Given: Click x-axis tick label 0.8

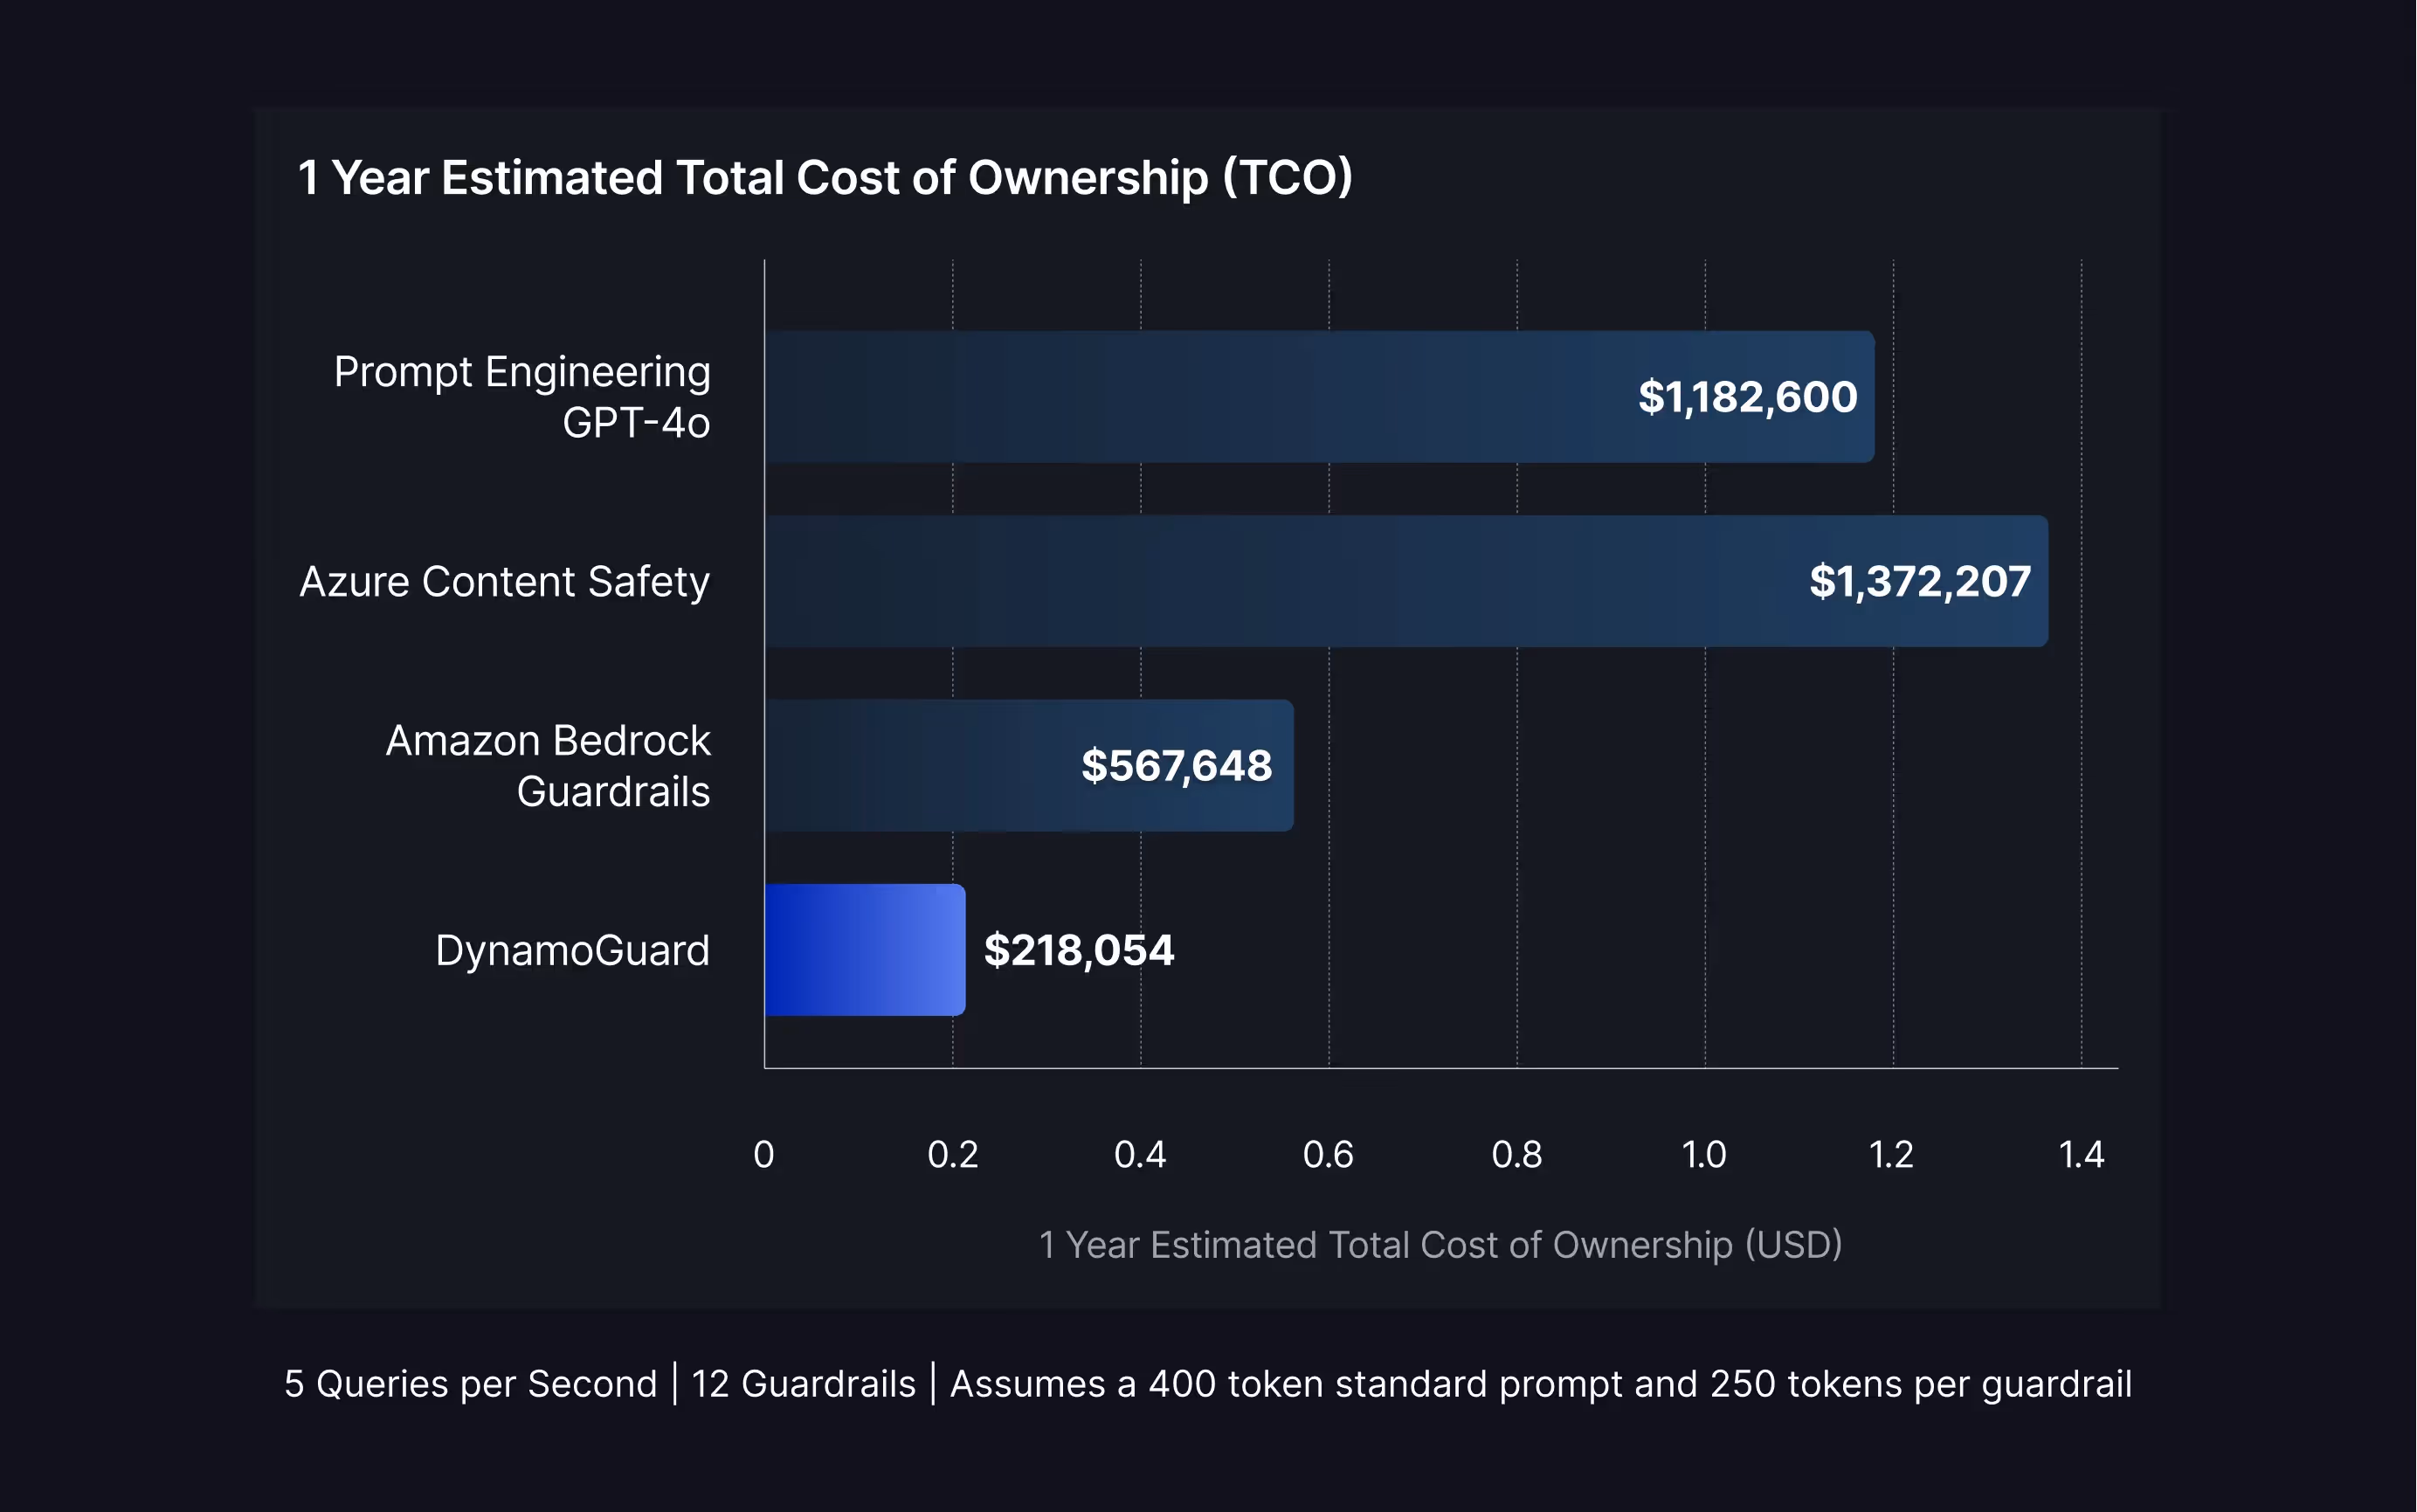Looking at the screenshot, I should pyautogui.click(x=1516, y=1155).
